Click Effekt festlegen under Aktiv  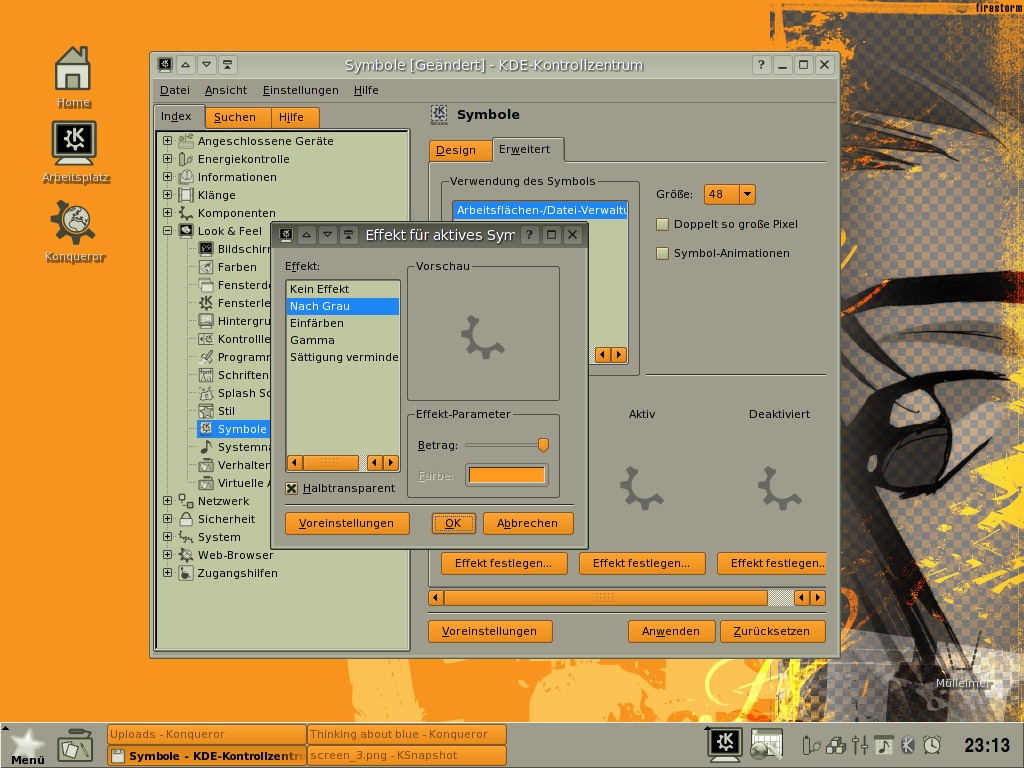(x=641, y=563)
